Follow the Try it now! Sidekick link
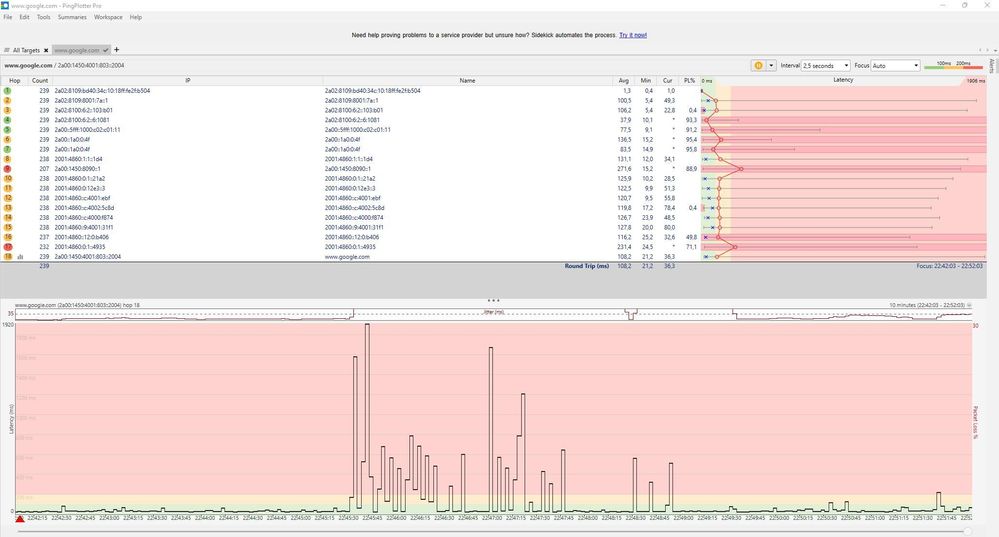 coord(633,35)
